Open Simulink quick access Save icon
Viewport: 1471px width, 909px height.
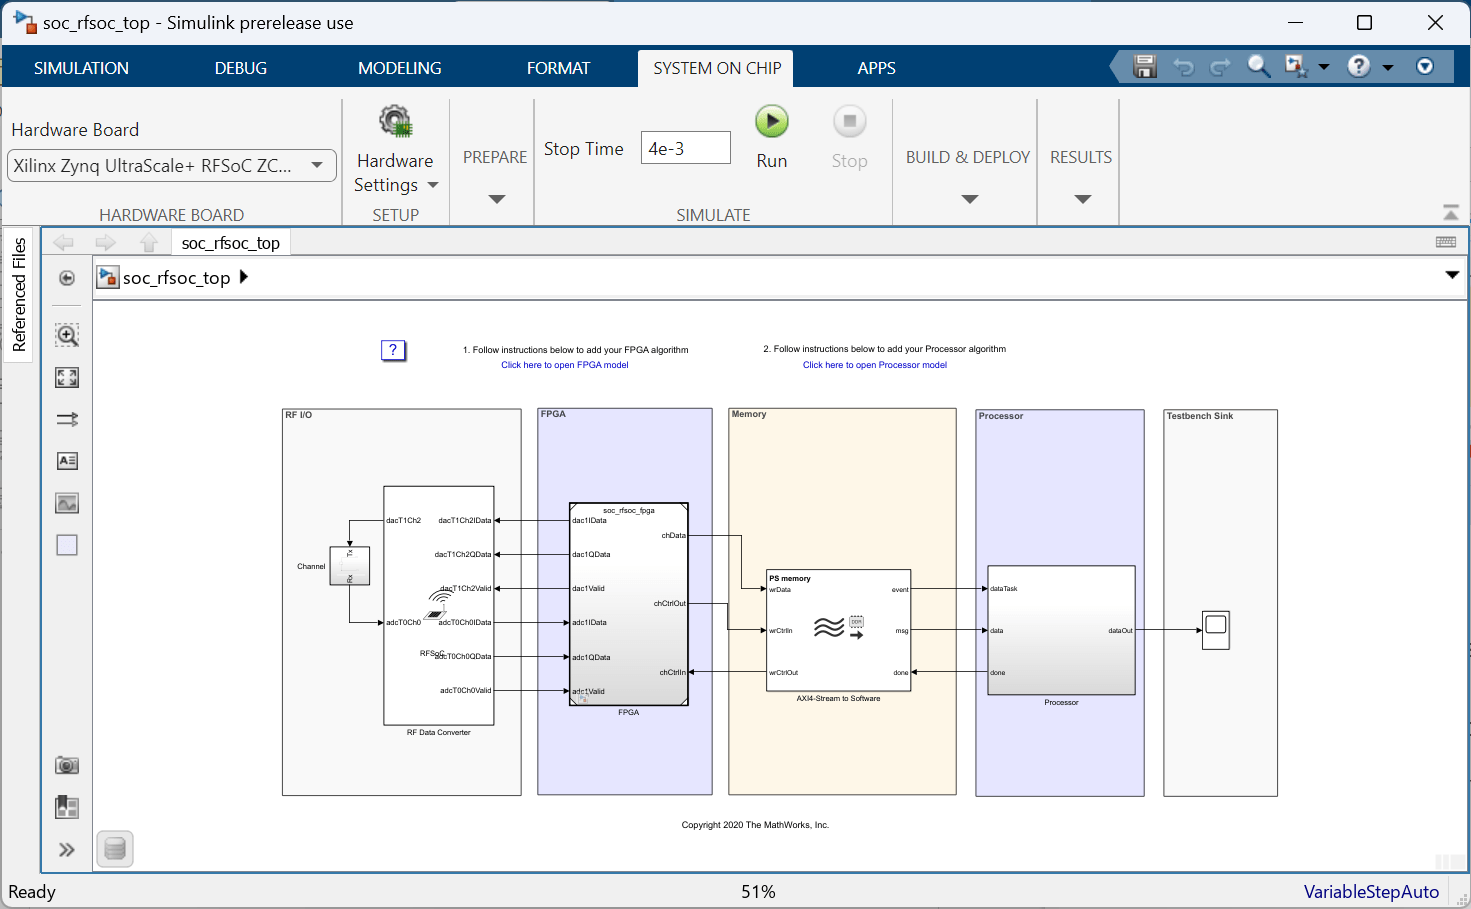[x=1144, y=66]
